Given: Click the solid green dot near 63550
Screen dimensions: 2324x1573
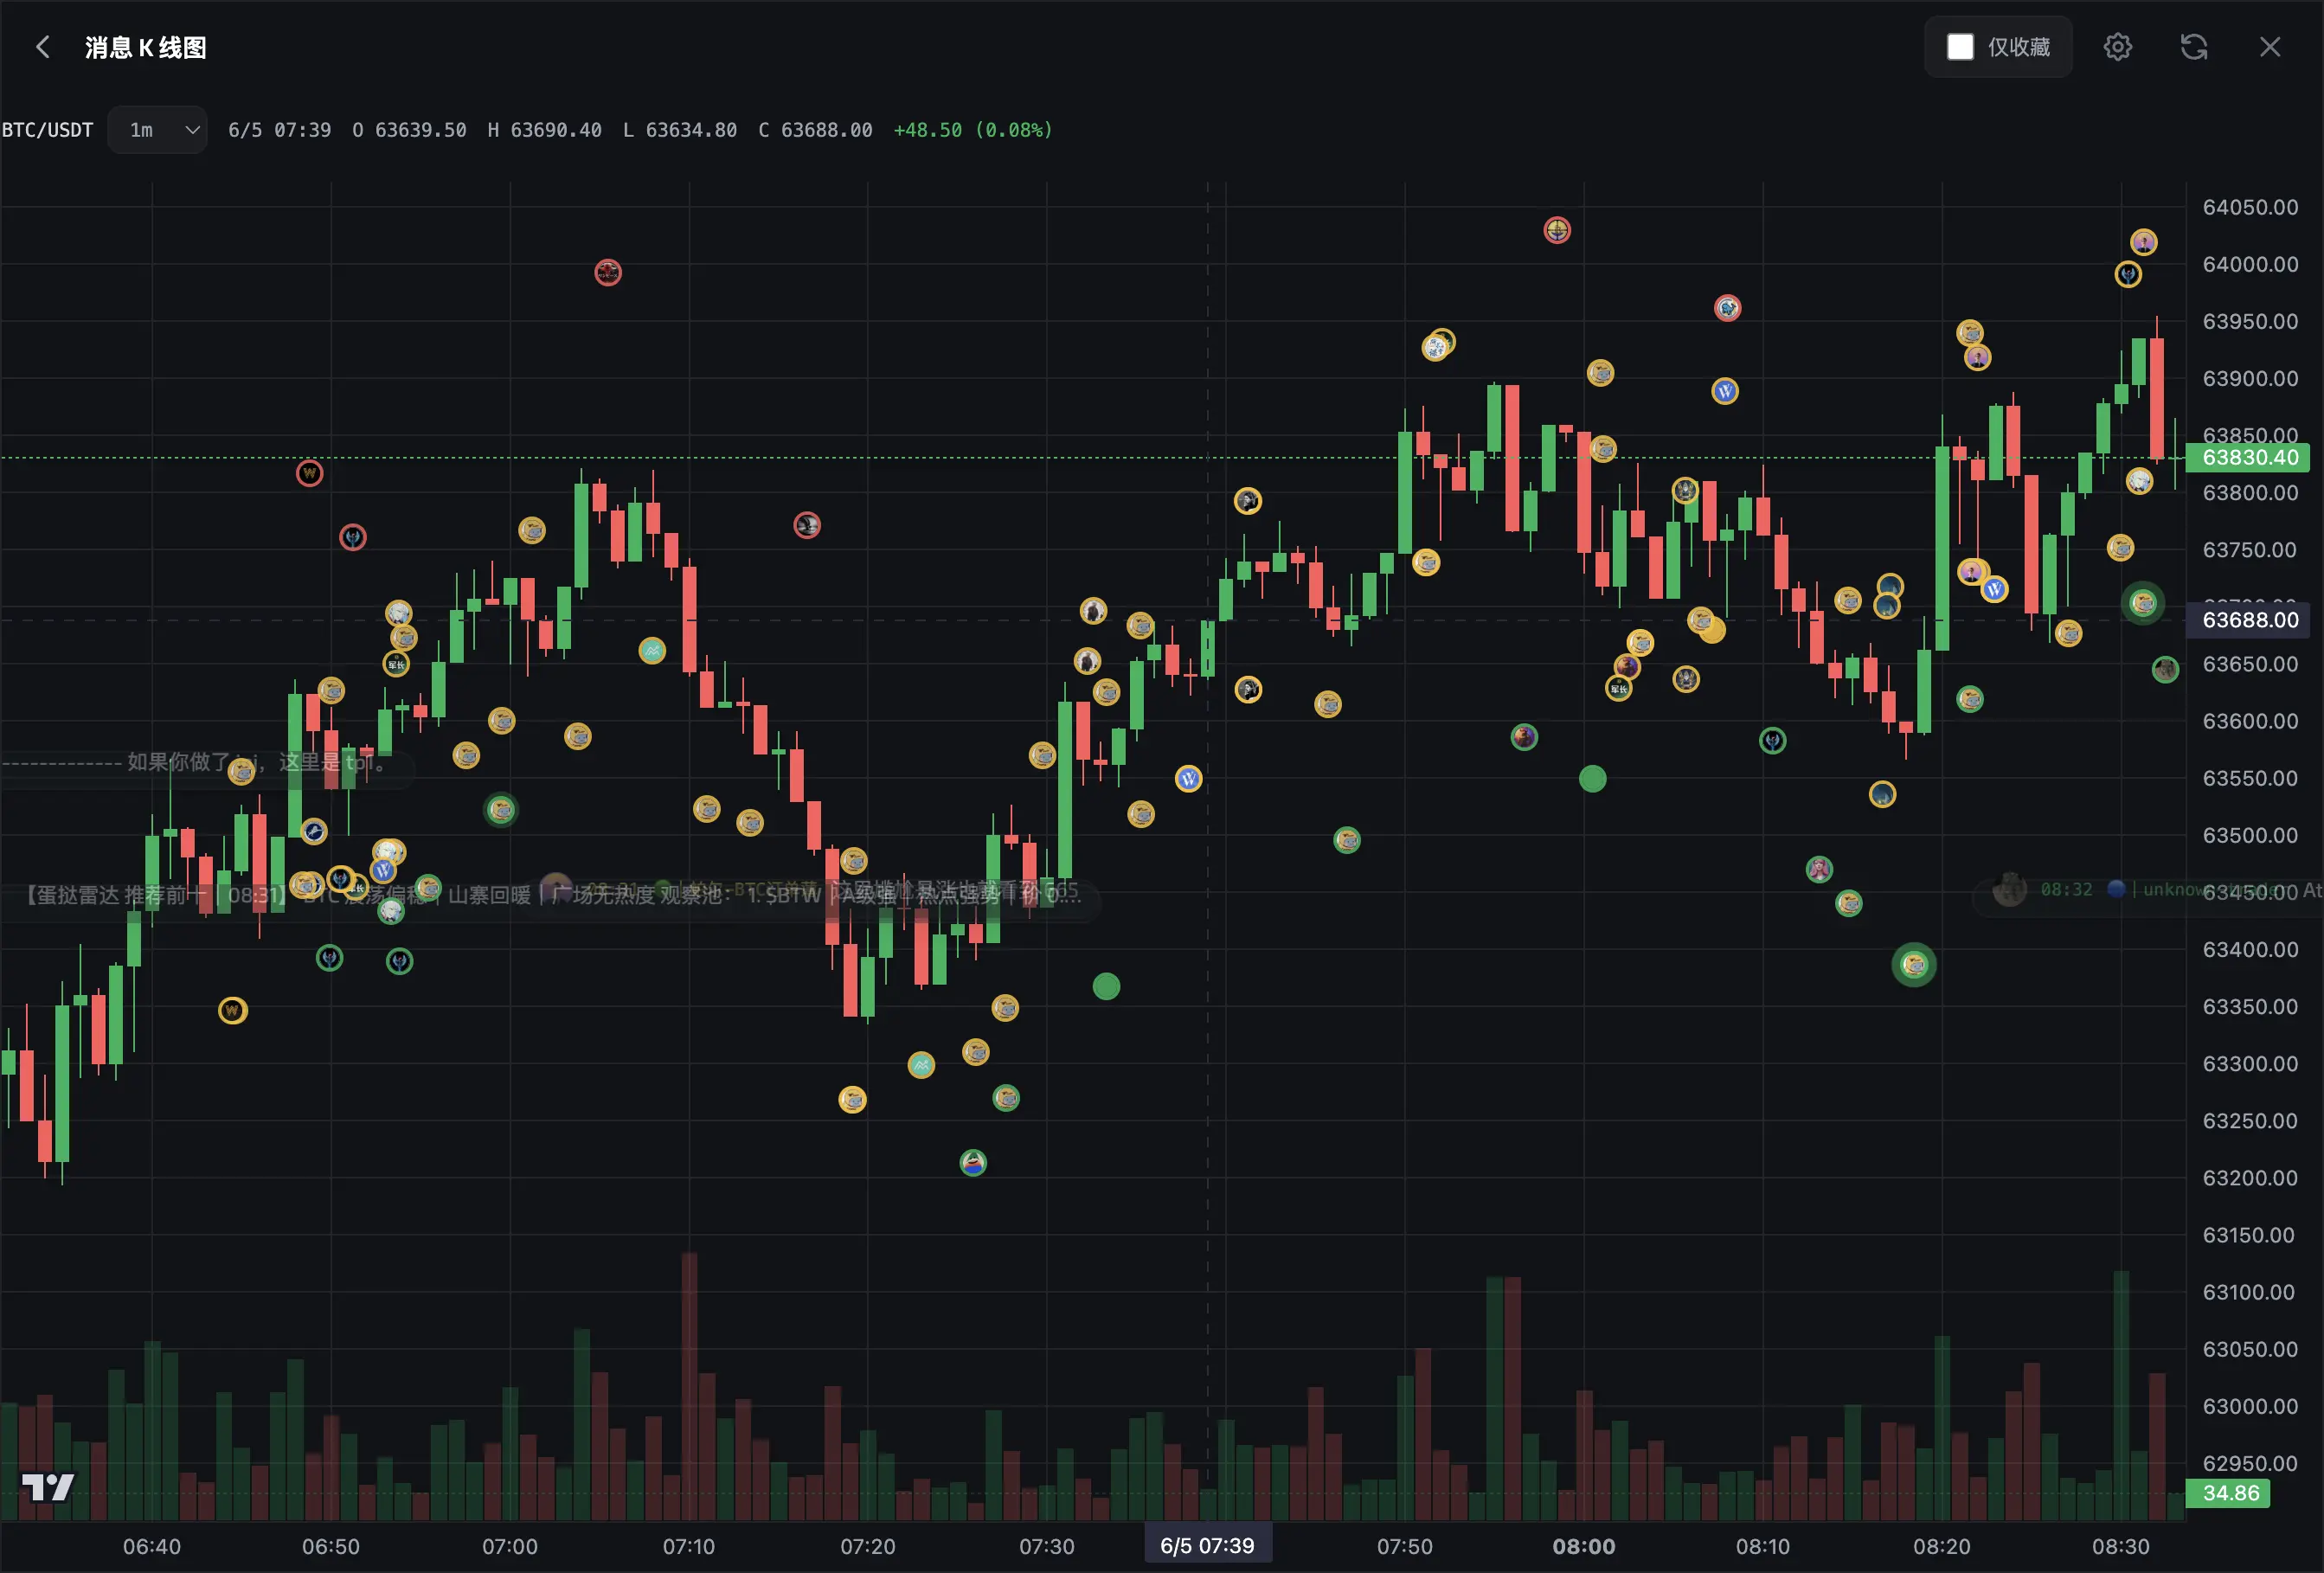Looking at the screenshot, I should click(x=1592, y=778).
